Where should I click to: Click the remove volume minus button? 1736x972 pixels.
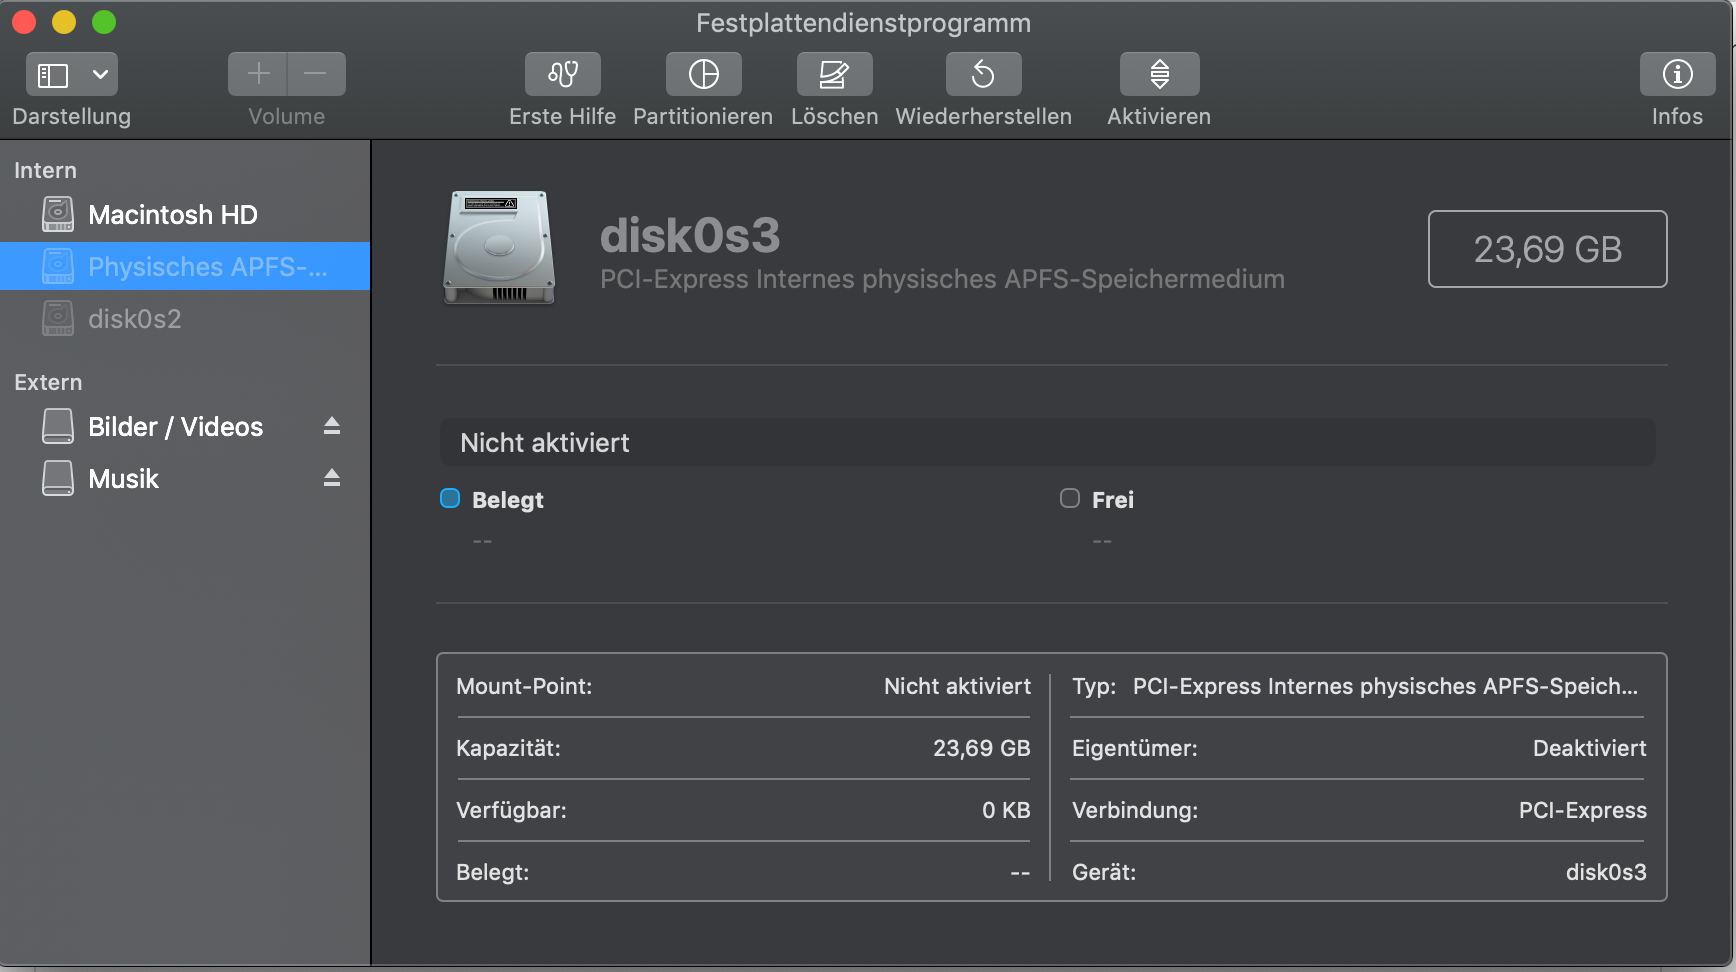click(316, 74)
